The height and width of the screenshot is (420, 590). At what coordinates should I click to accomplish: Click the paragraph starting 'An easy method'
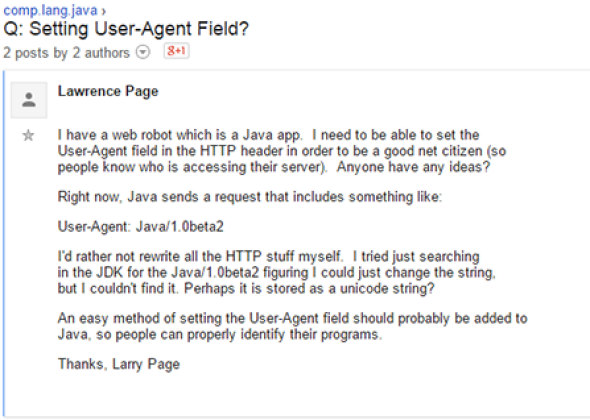292,326
